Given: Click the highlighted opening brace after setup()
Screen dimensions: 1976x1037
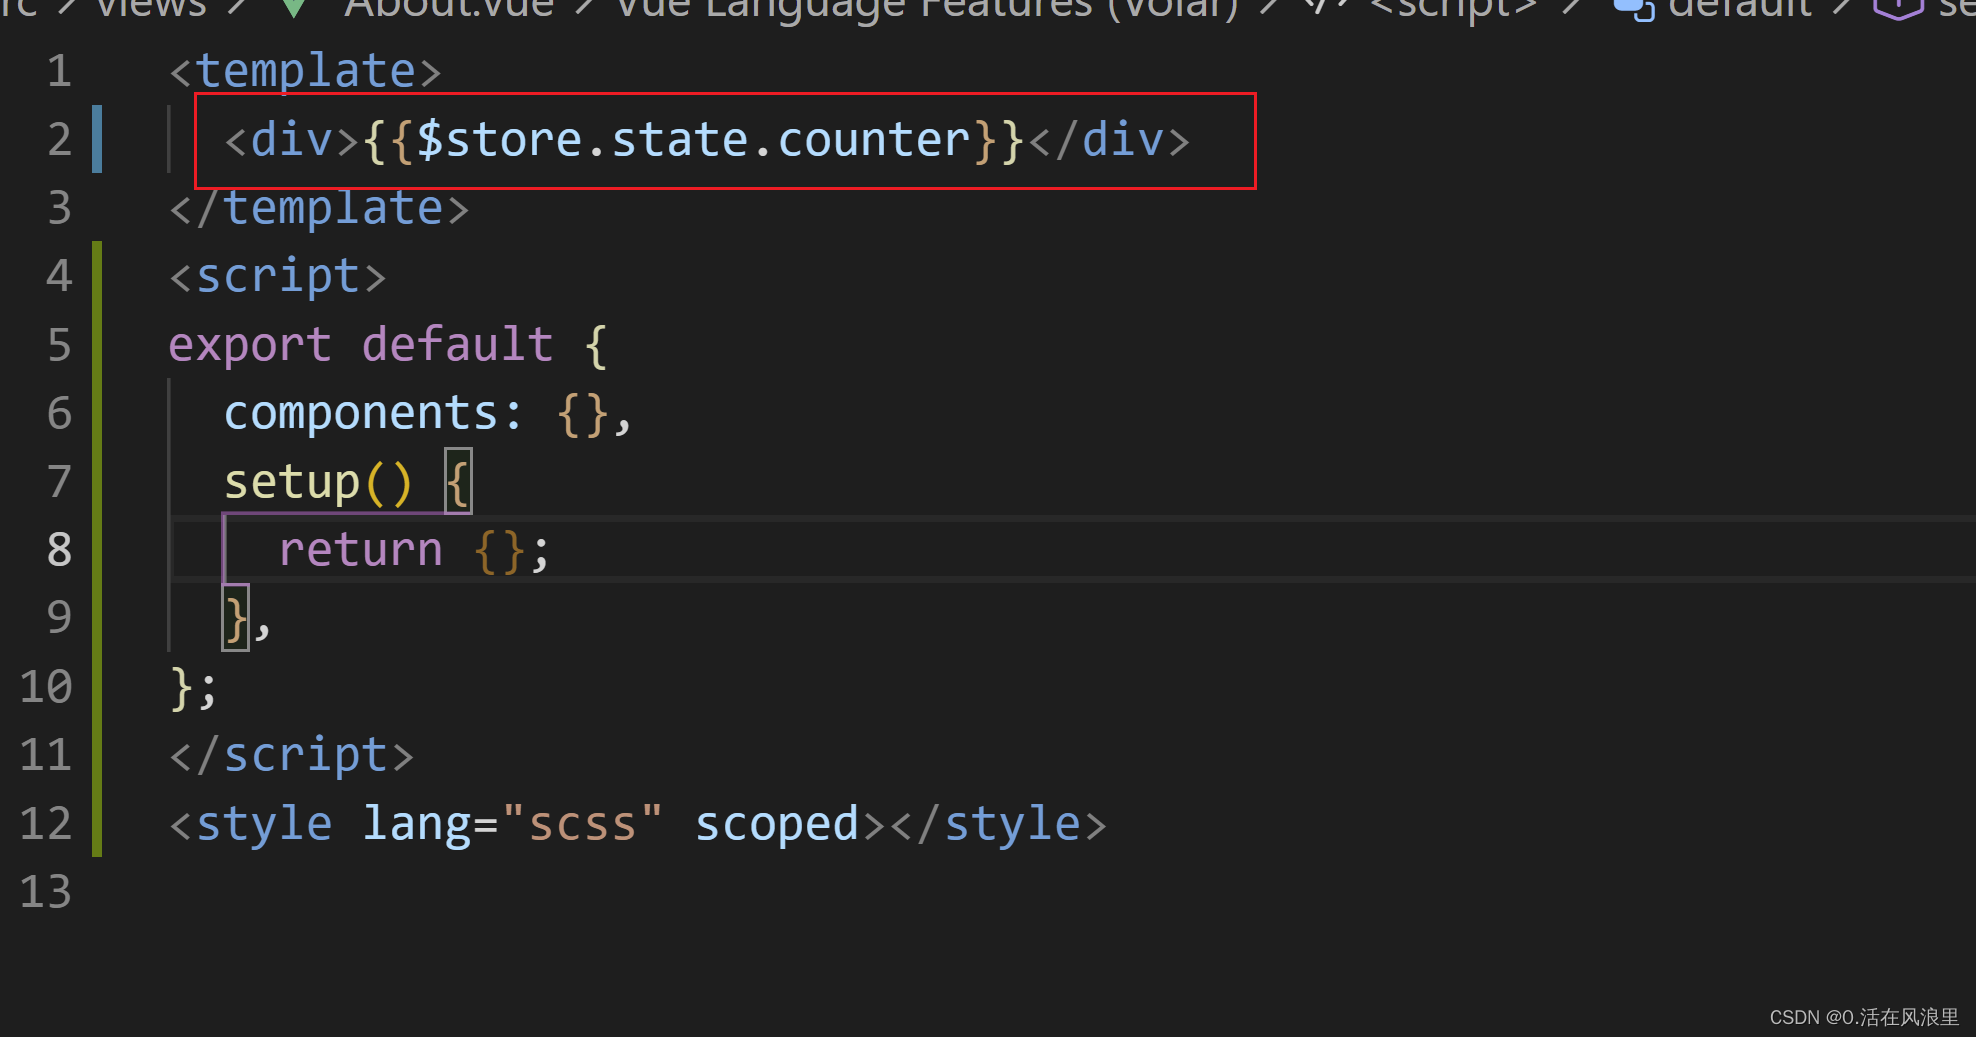Looking at the screenshot, I should click(458, 482).
